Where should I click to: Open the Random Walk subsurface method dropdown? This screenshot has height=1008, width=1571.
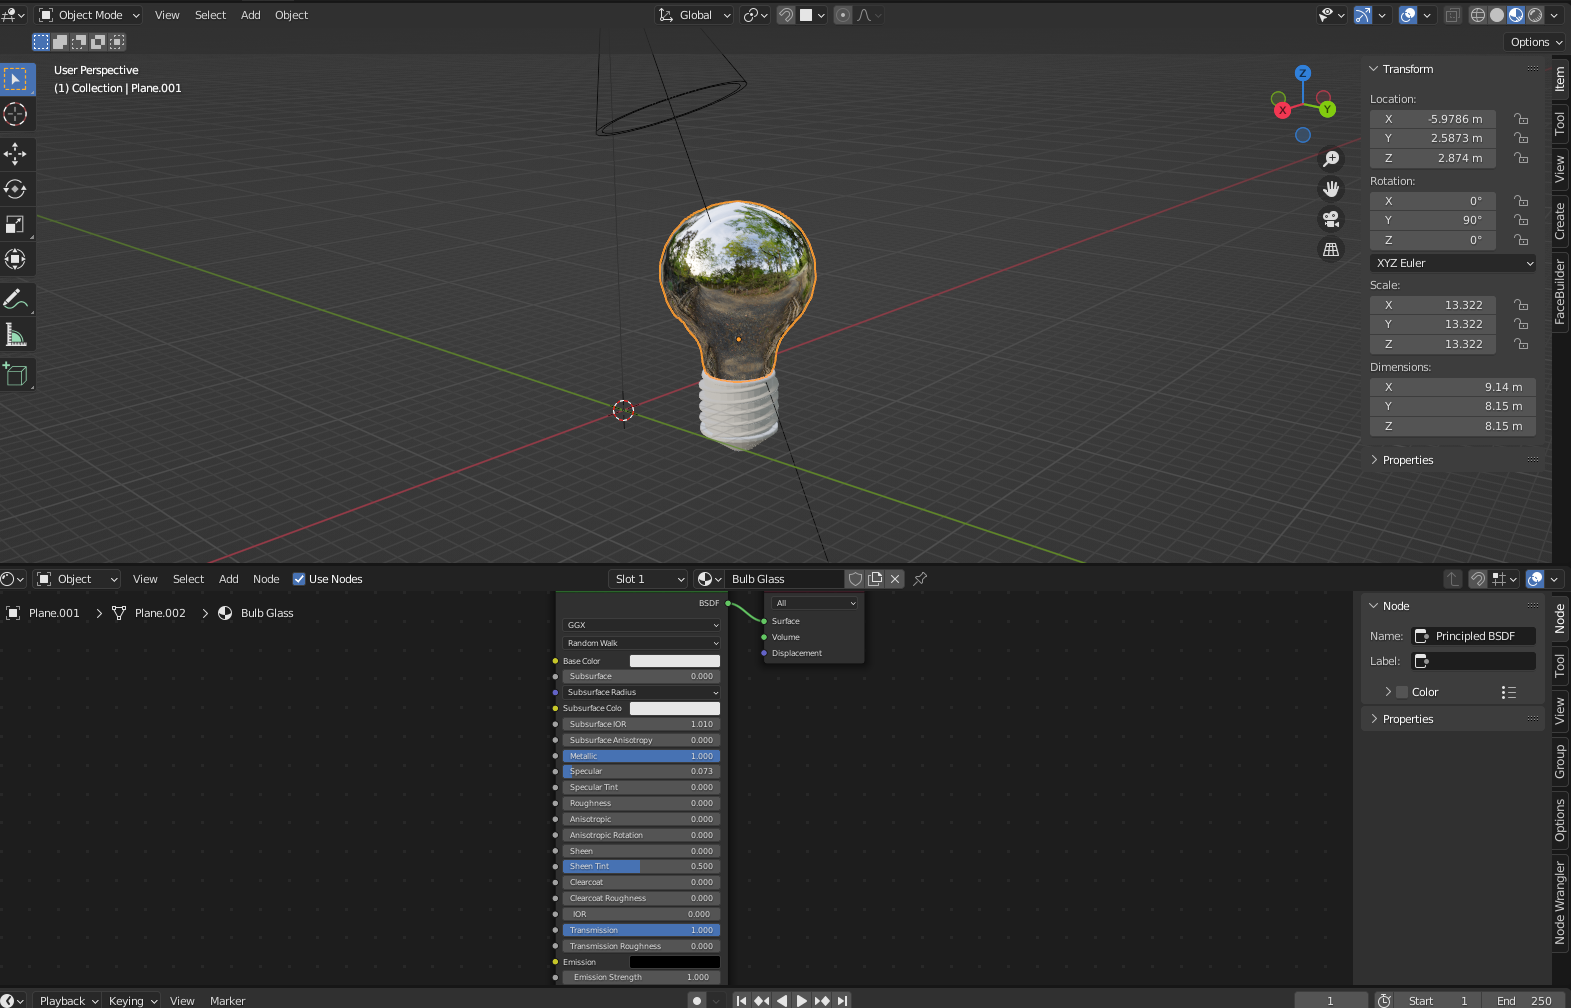[x=642, y=643]
